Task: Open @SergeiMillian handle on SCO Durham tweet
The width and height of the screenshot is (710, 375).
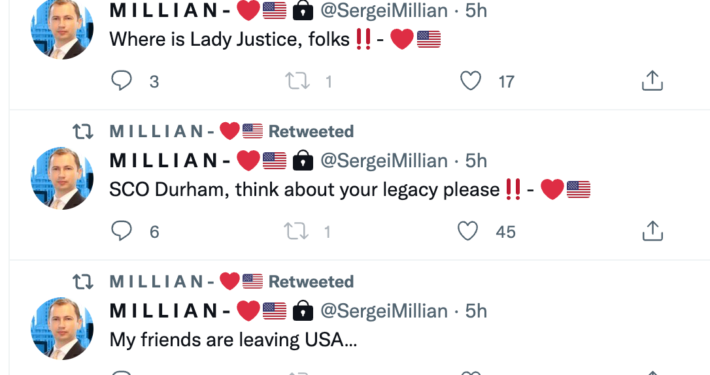Action: 384,161
